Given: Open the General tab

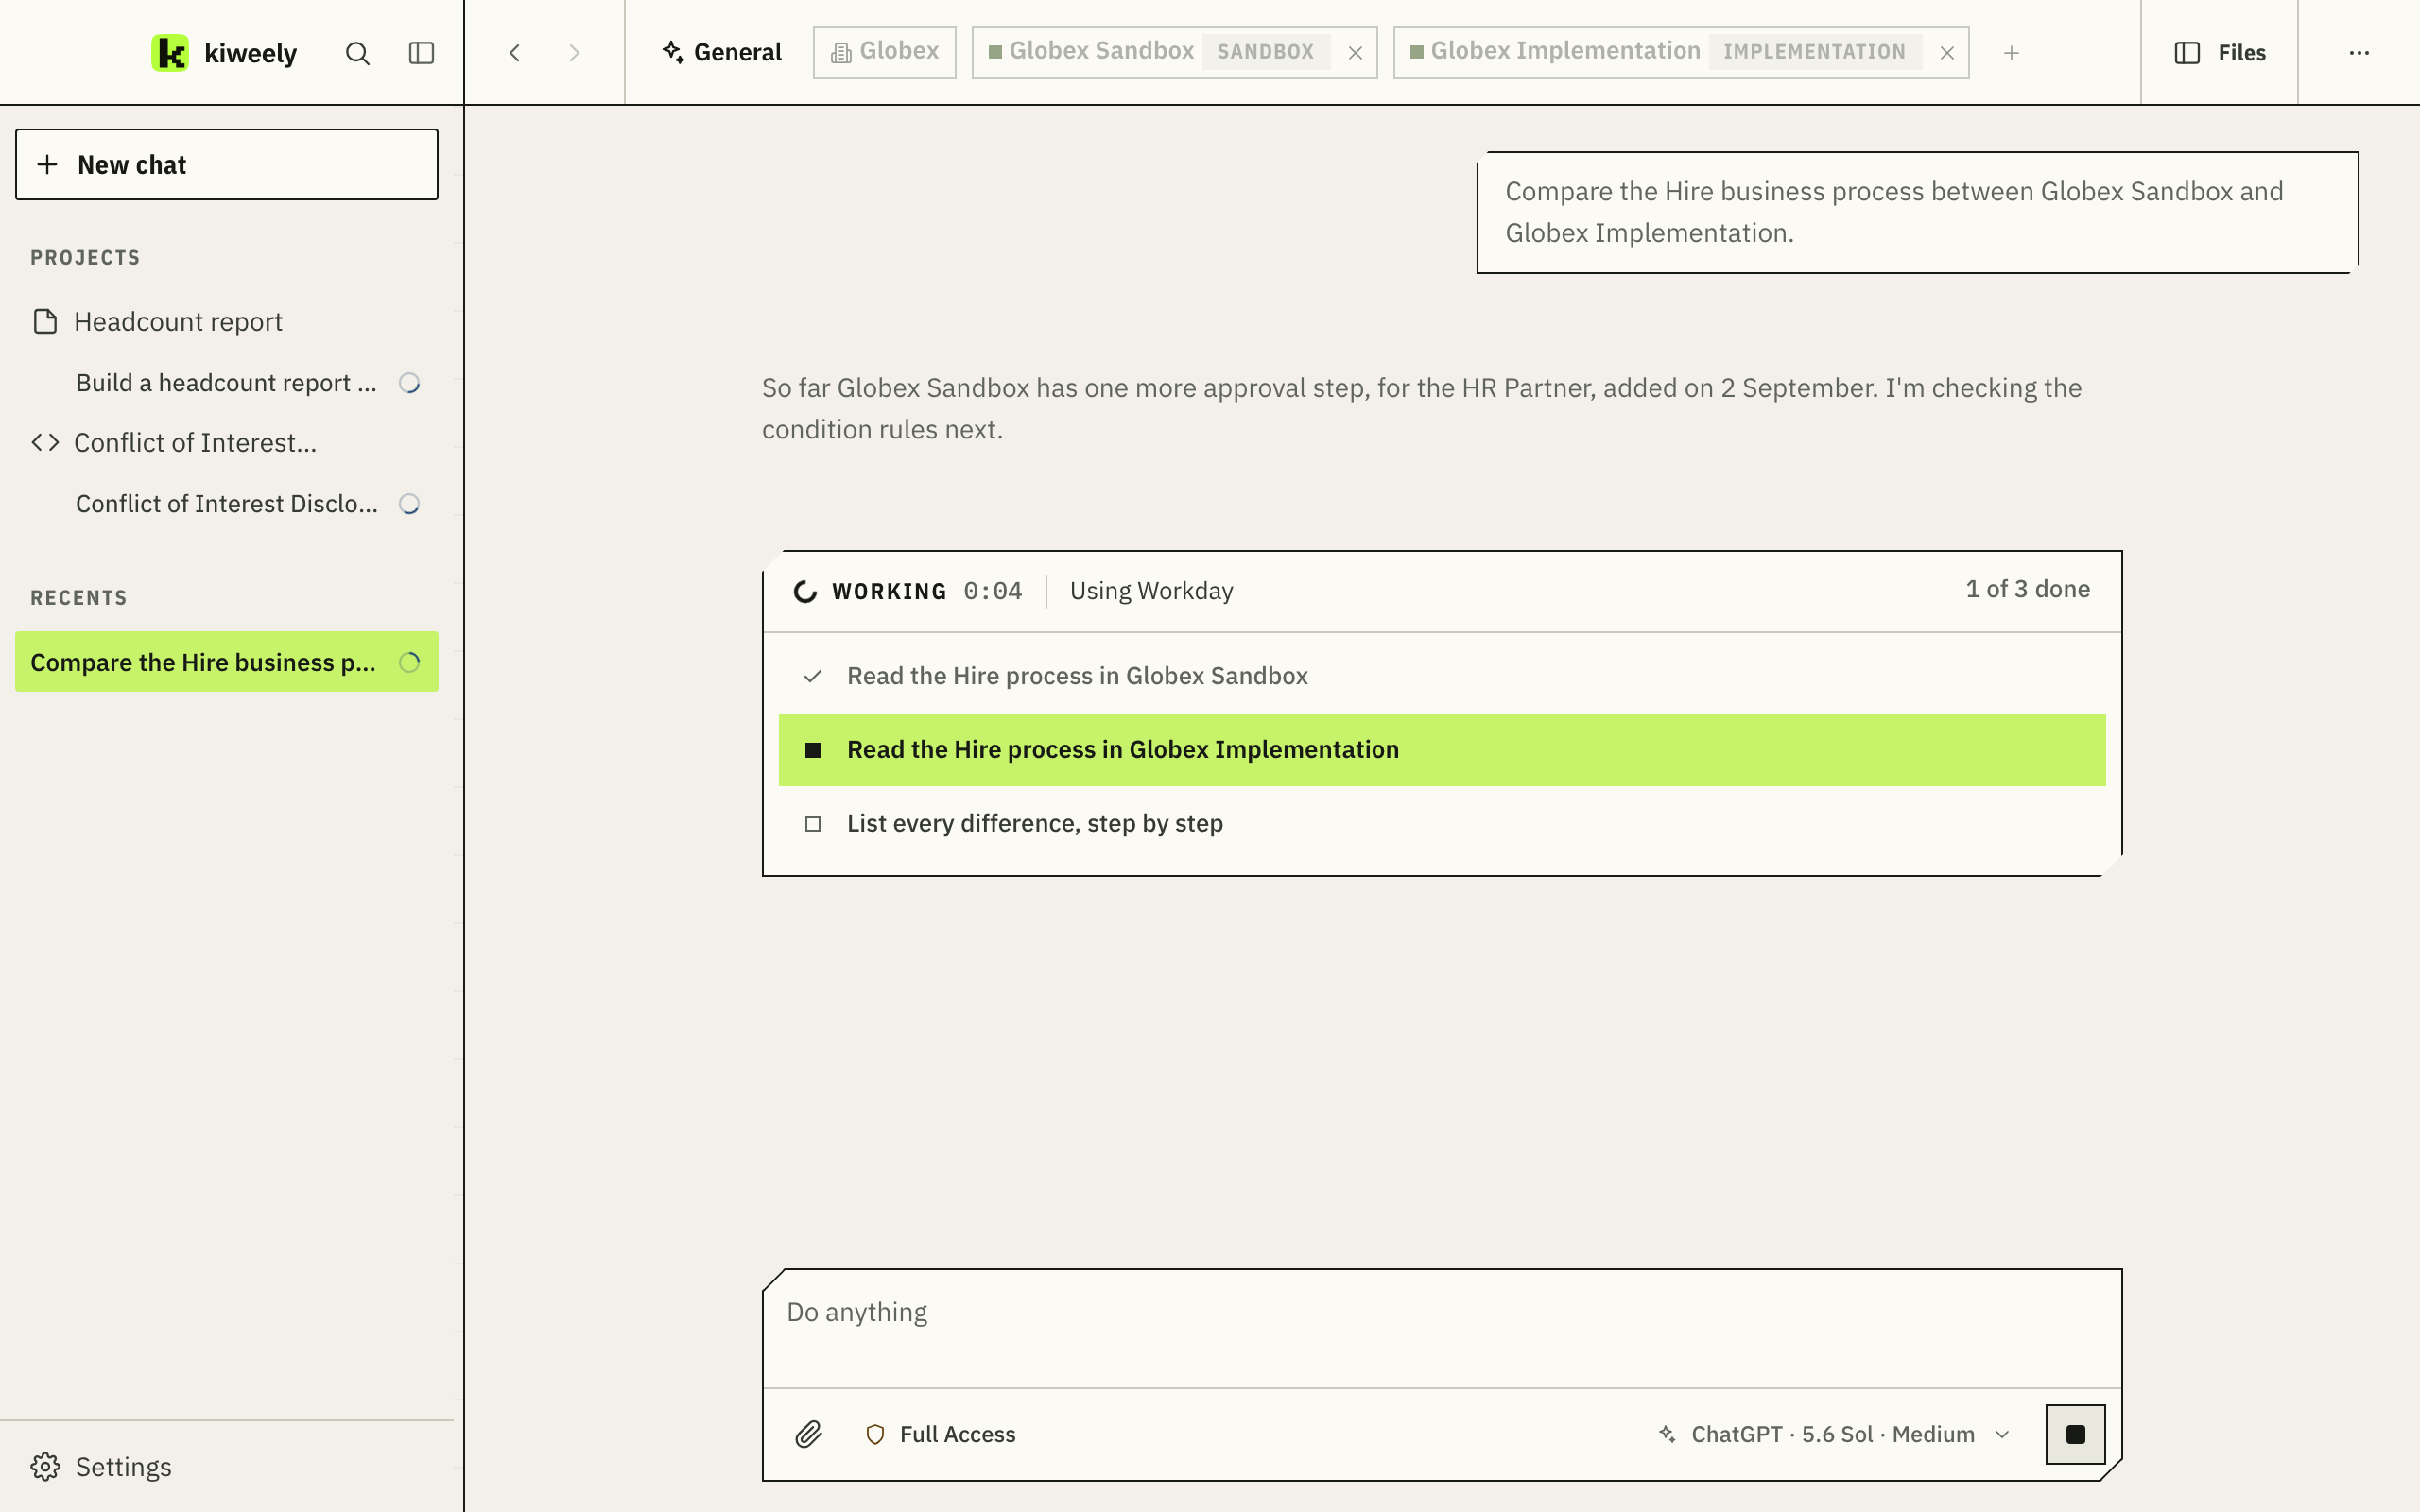Looking at the screenshot, I should pyautogui.click(x=722, y=52).
